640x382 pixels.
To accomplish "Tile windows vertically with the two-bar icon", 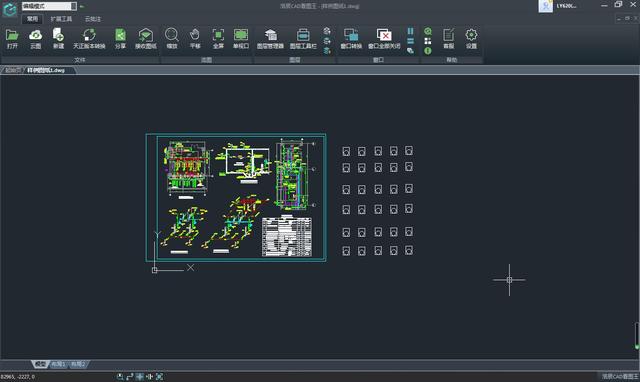I will (x=411, y=31).
